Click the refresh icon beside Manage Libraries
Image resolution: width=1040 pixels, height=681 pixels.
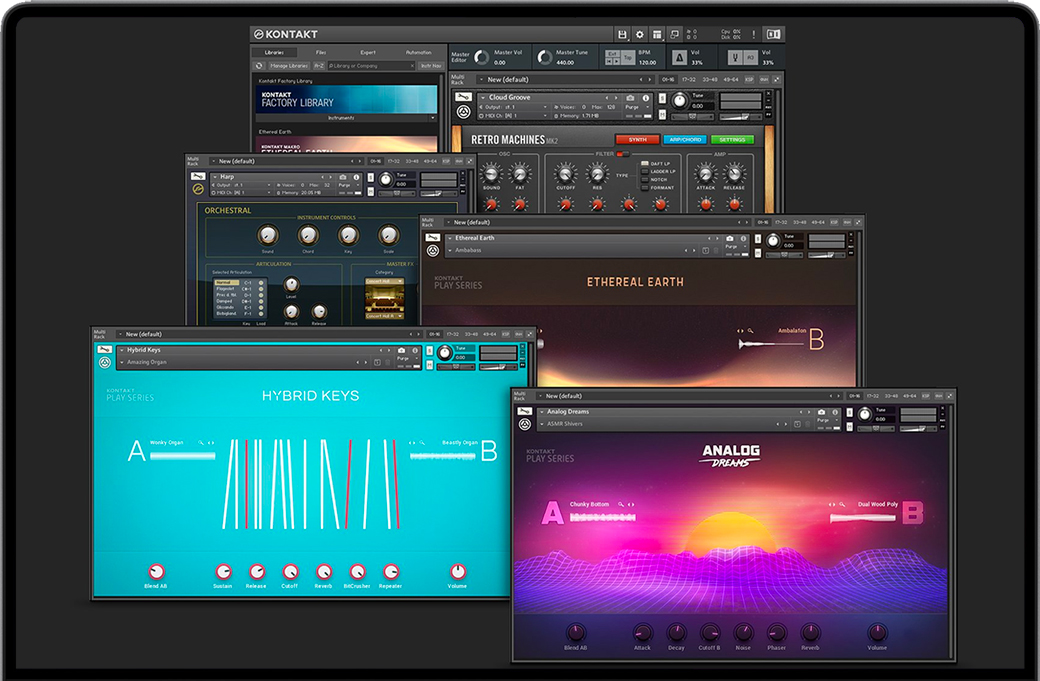259,66
